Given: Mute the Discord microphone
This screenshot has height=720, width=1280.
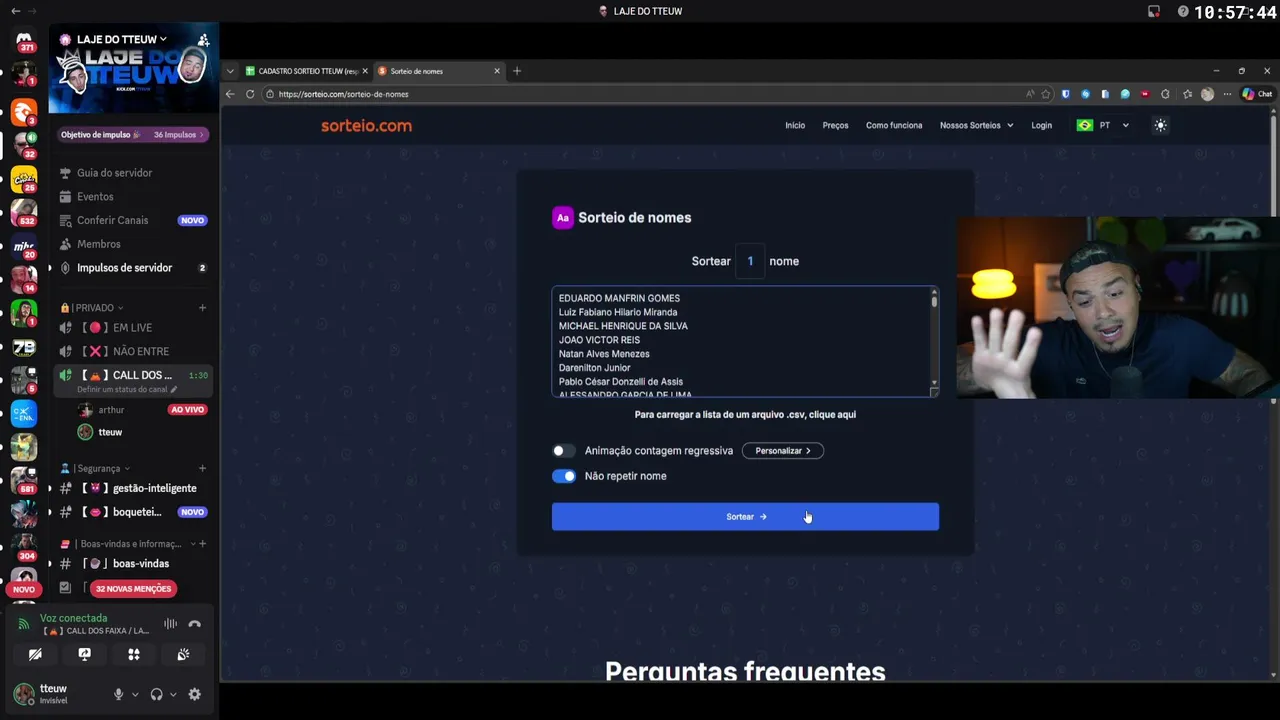Looking at the screenshot, I should [x=118, y=694].
